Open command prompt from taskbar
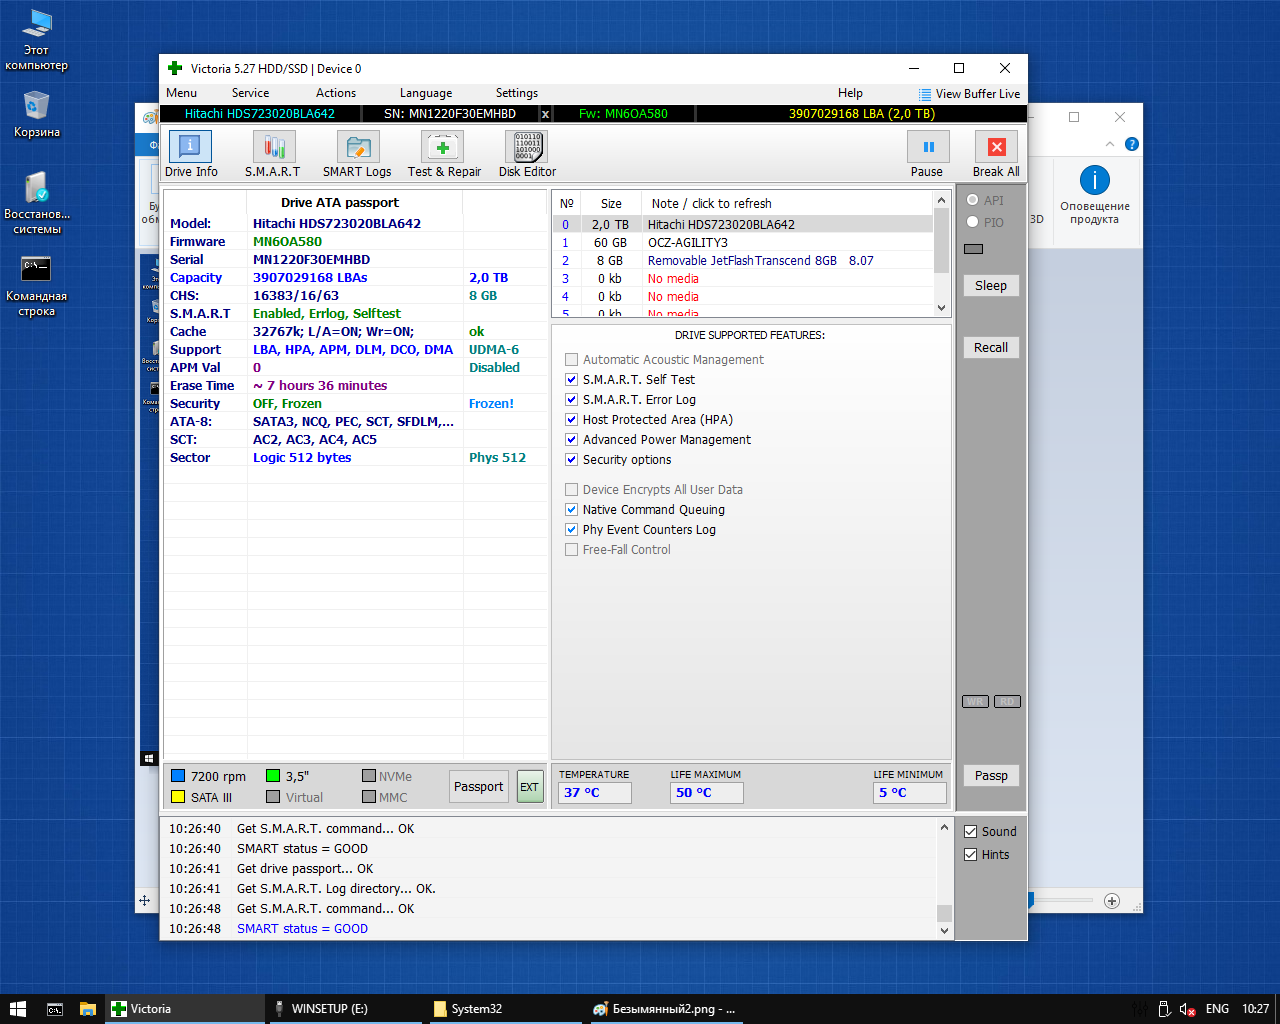Viewport: 1280px width, 1024px height. [55, 1009]
